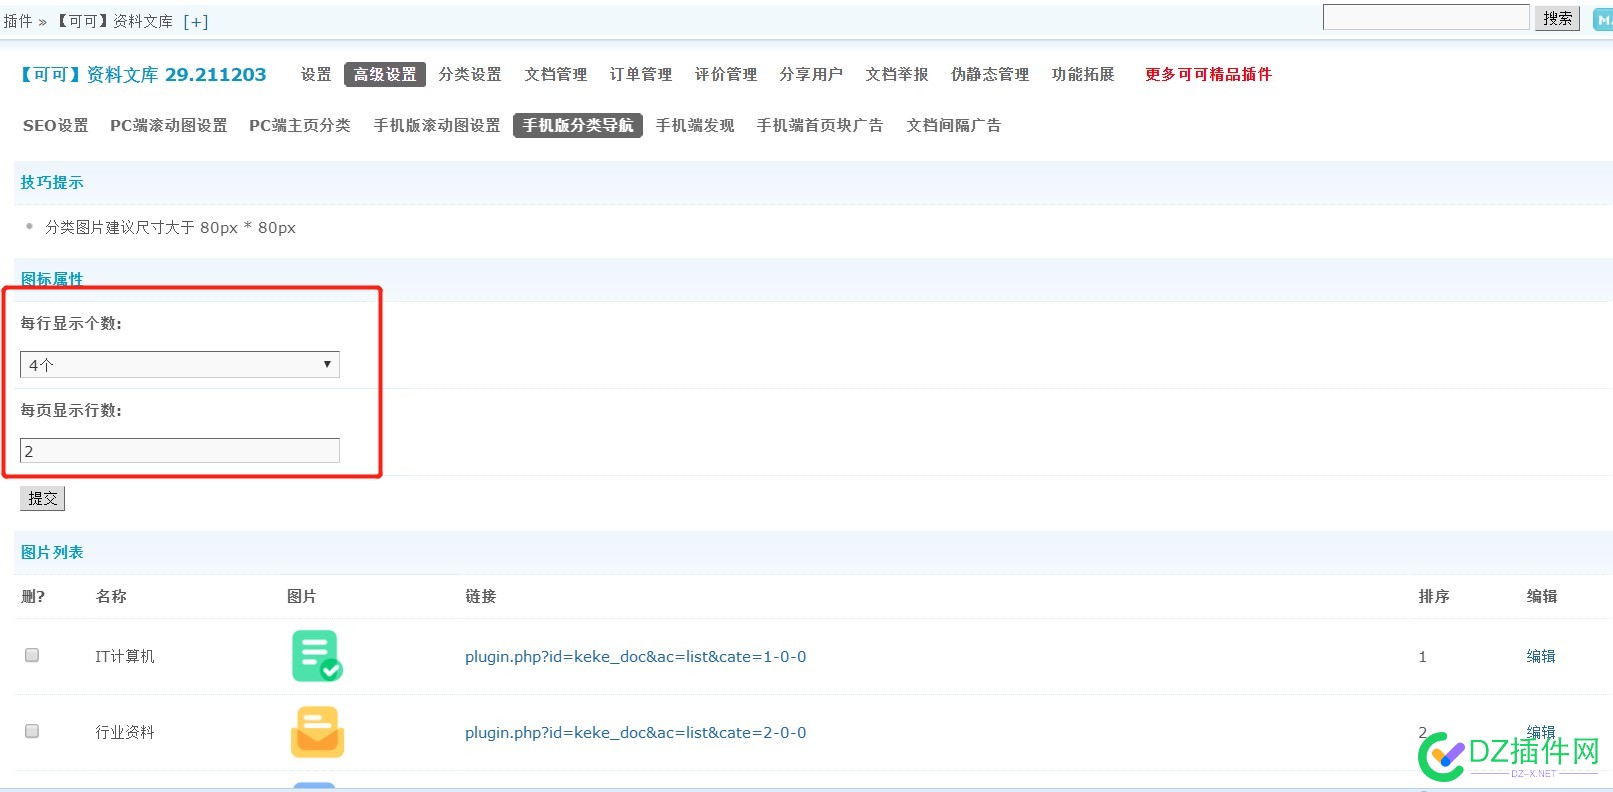This screenshot has width=1613, height=792.
Task: Switch to PC端主页分类 sub-tab
Action: [x=300, y=126]
